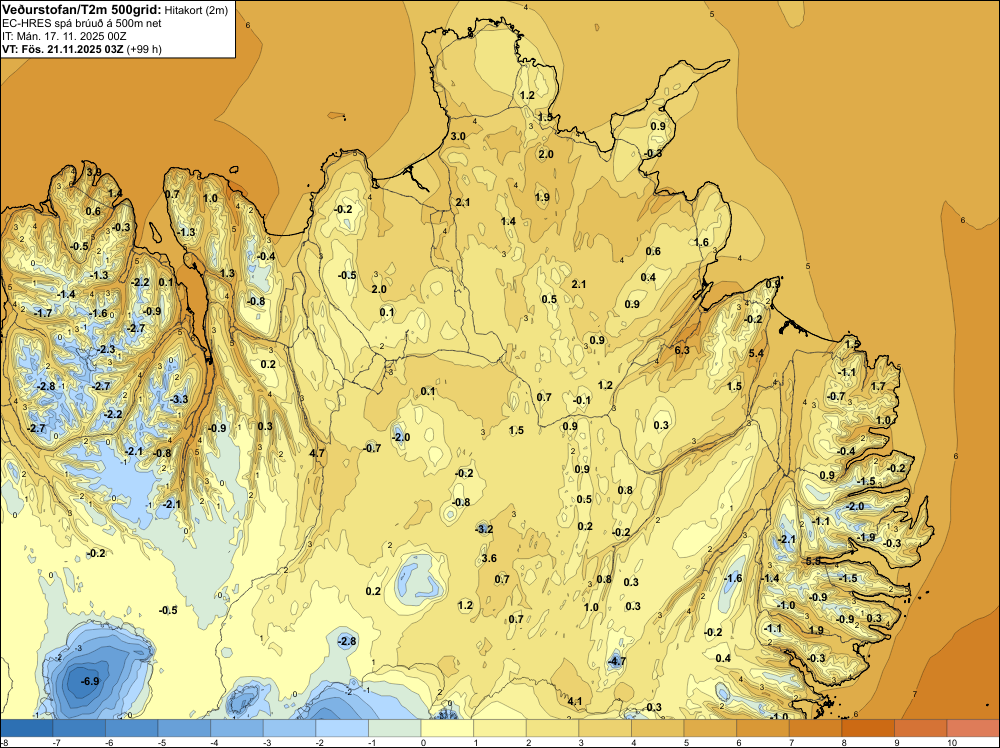Click the legend scale label -4
Screen dimensions: 1000x748
(215, 742)
